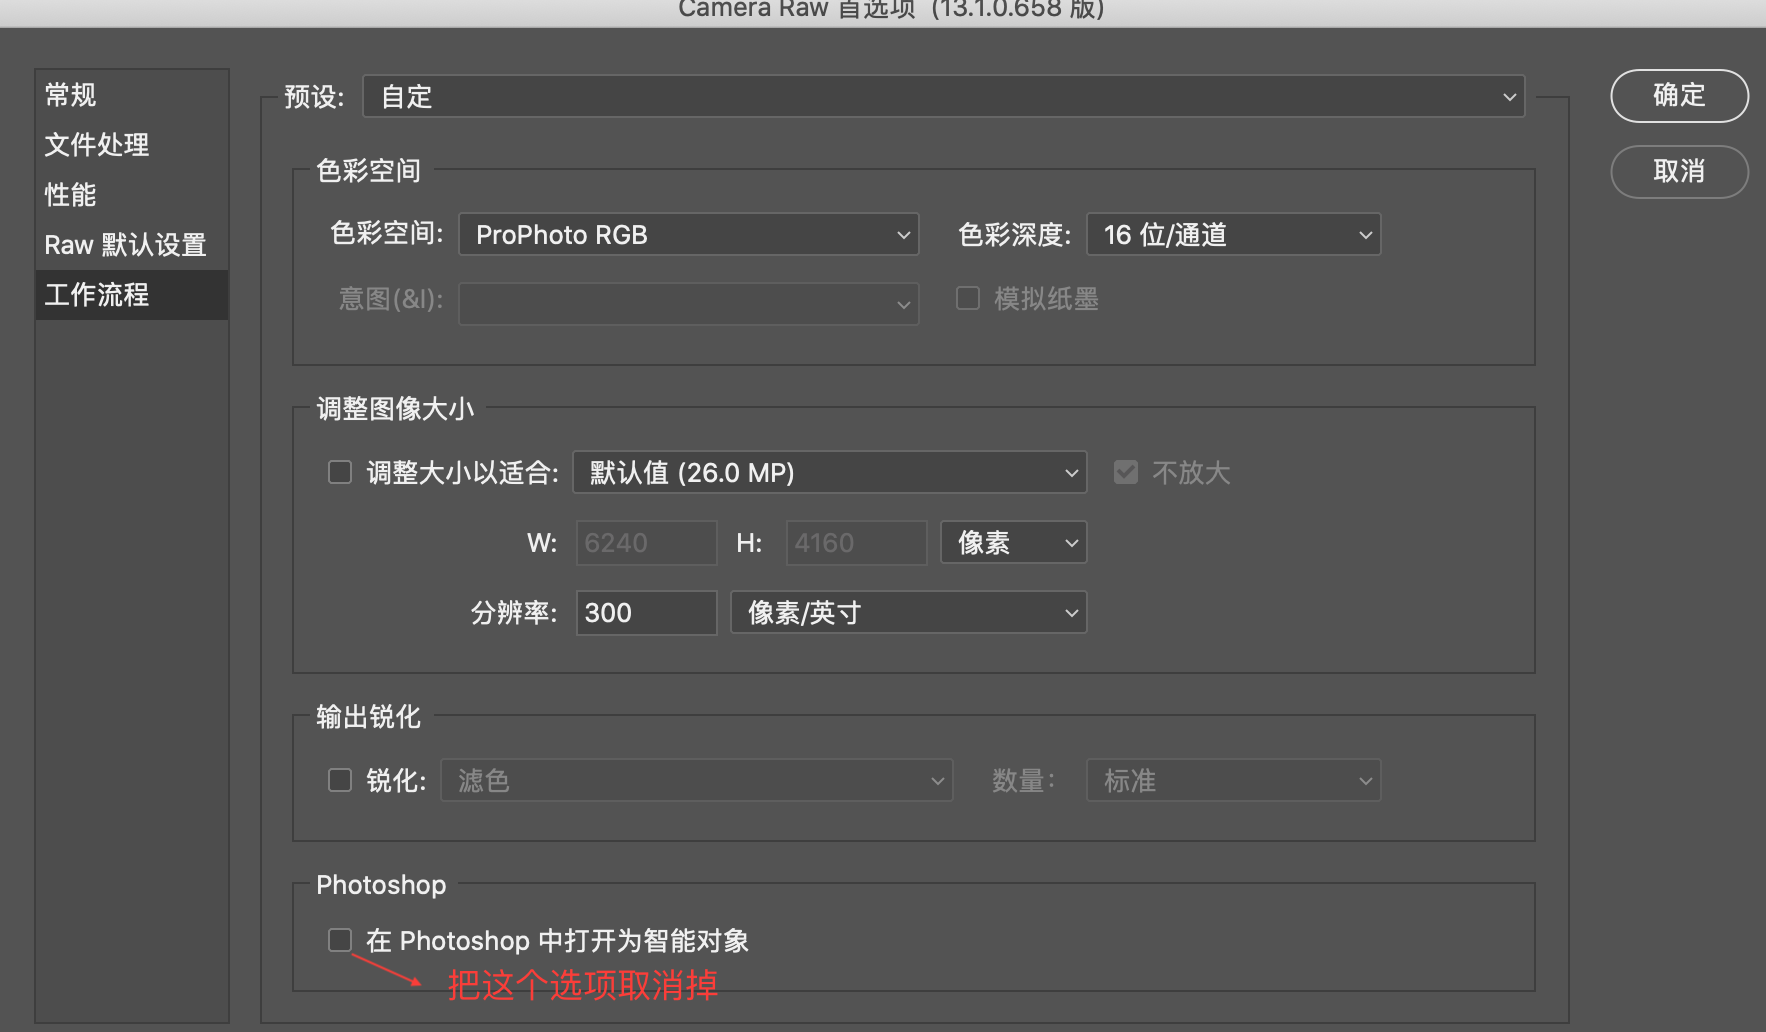Click the H height field 4160

pyautogui.click(x=856, y=543)
